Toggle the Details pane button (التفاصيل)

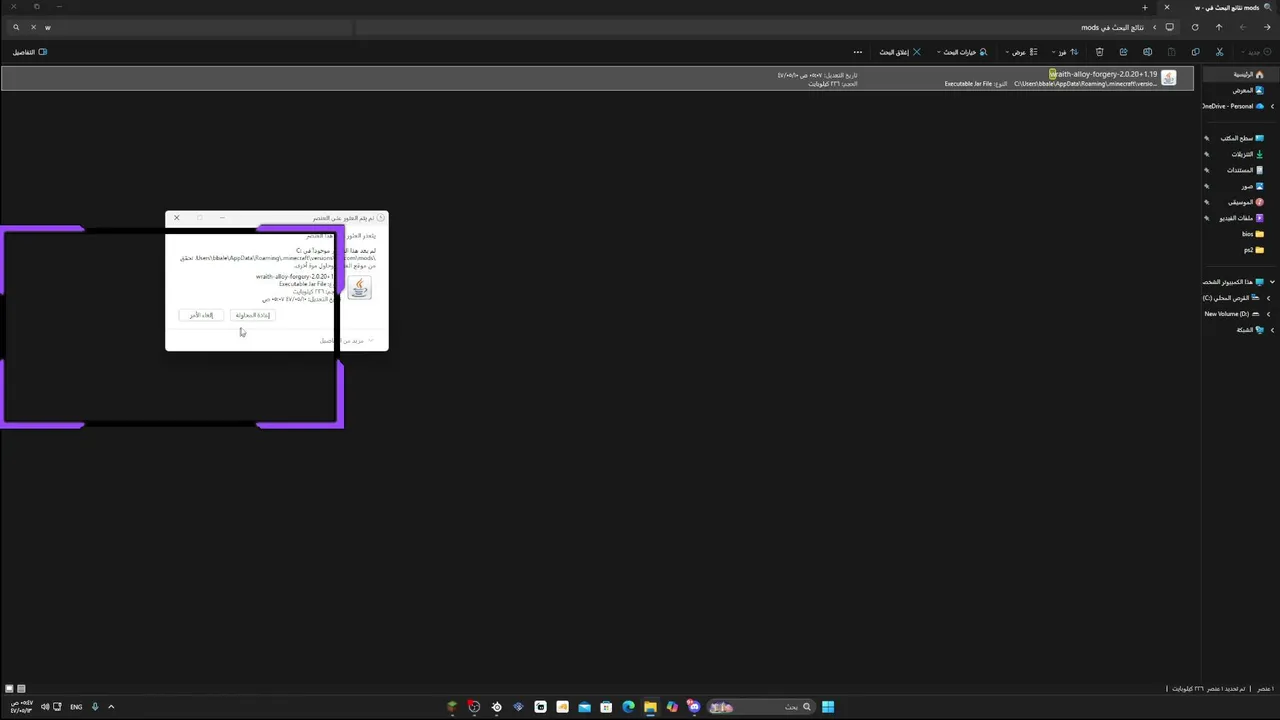[x=29, y=52]
